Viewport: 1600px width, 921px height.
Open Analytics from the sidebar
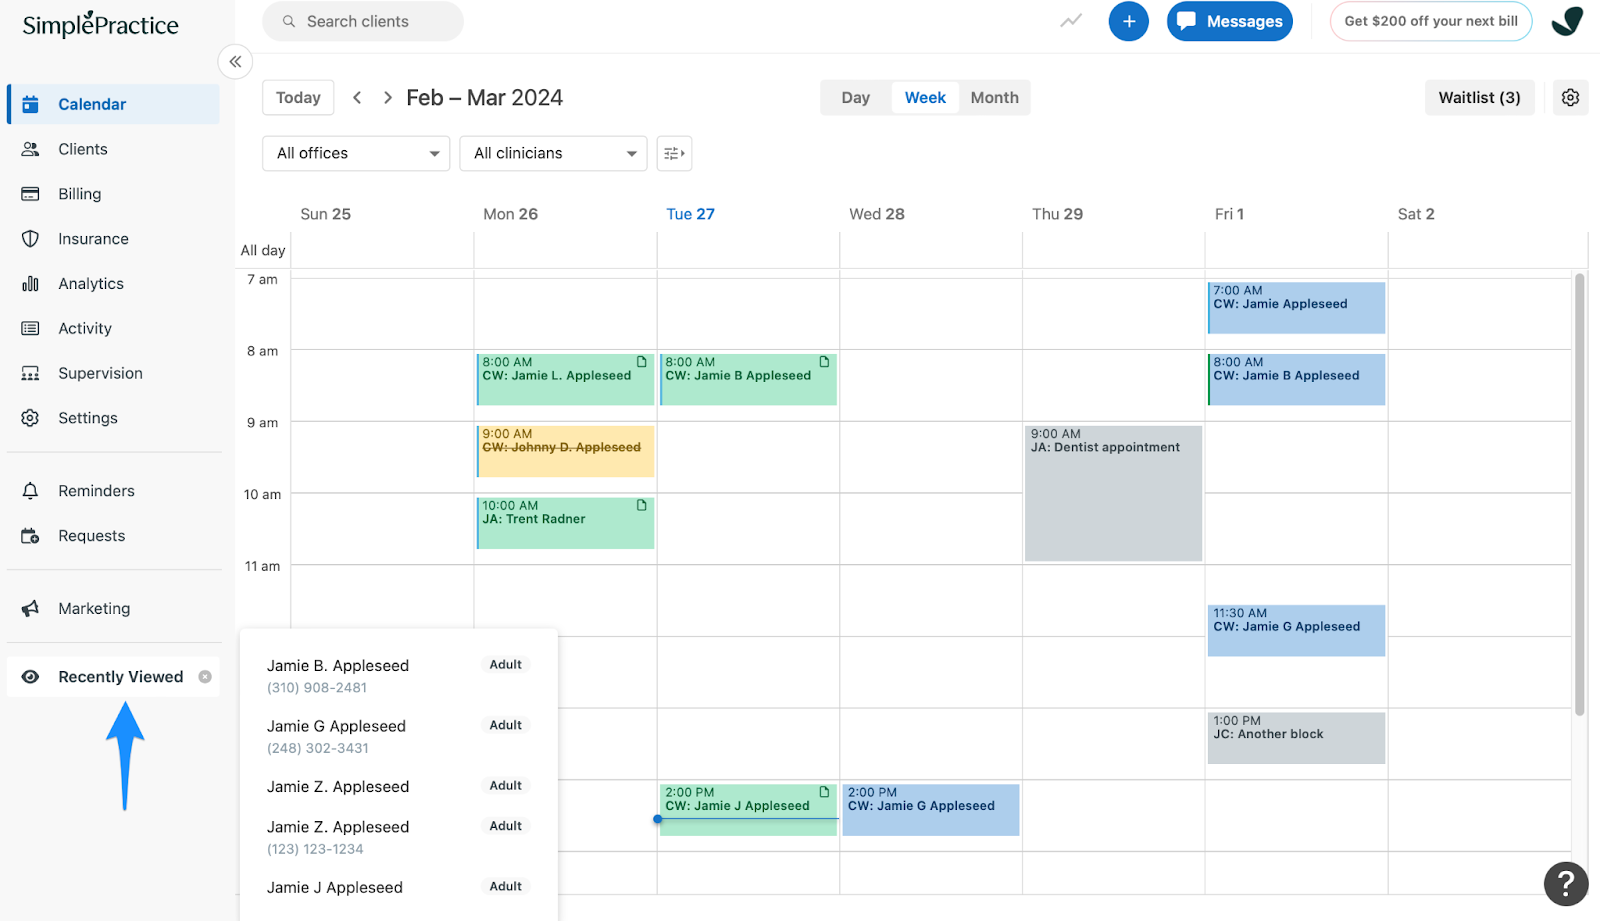pyautogui.click(x=30, y=283)
